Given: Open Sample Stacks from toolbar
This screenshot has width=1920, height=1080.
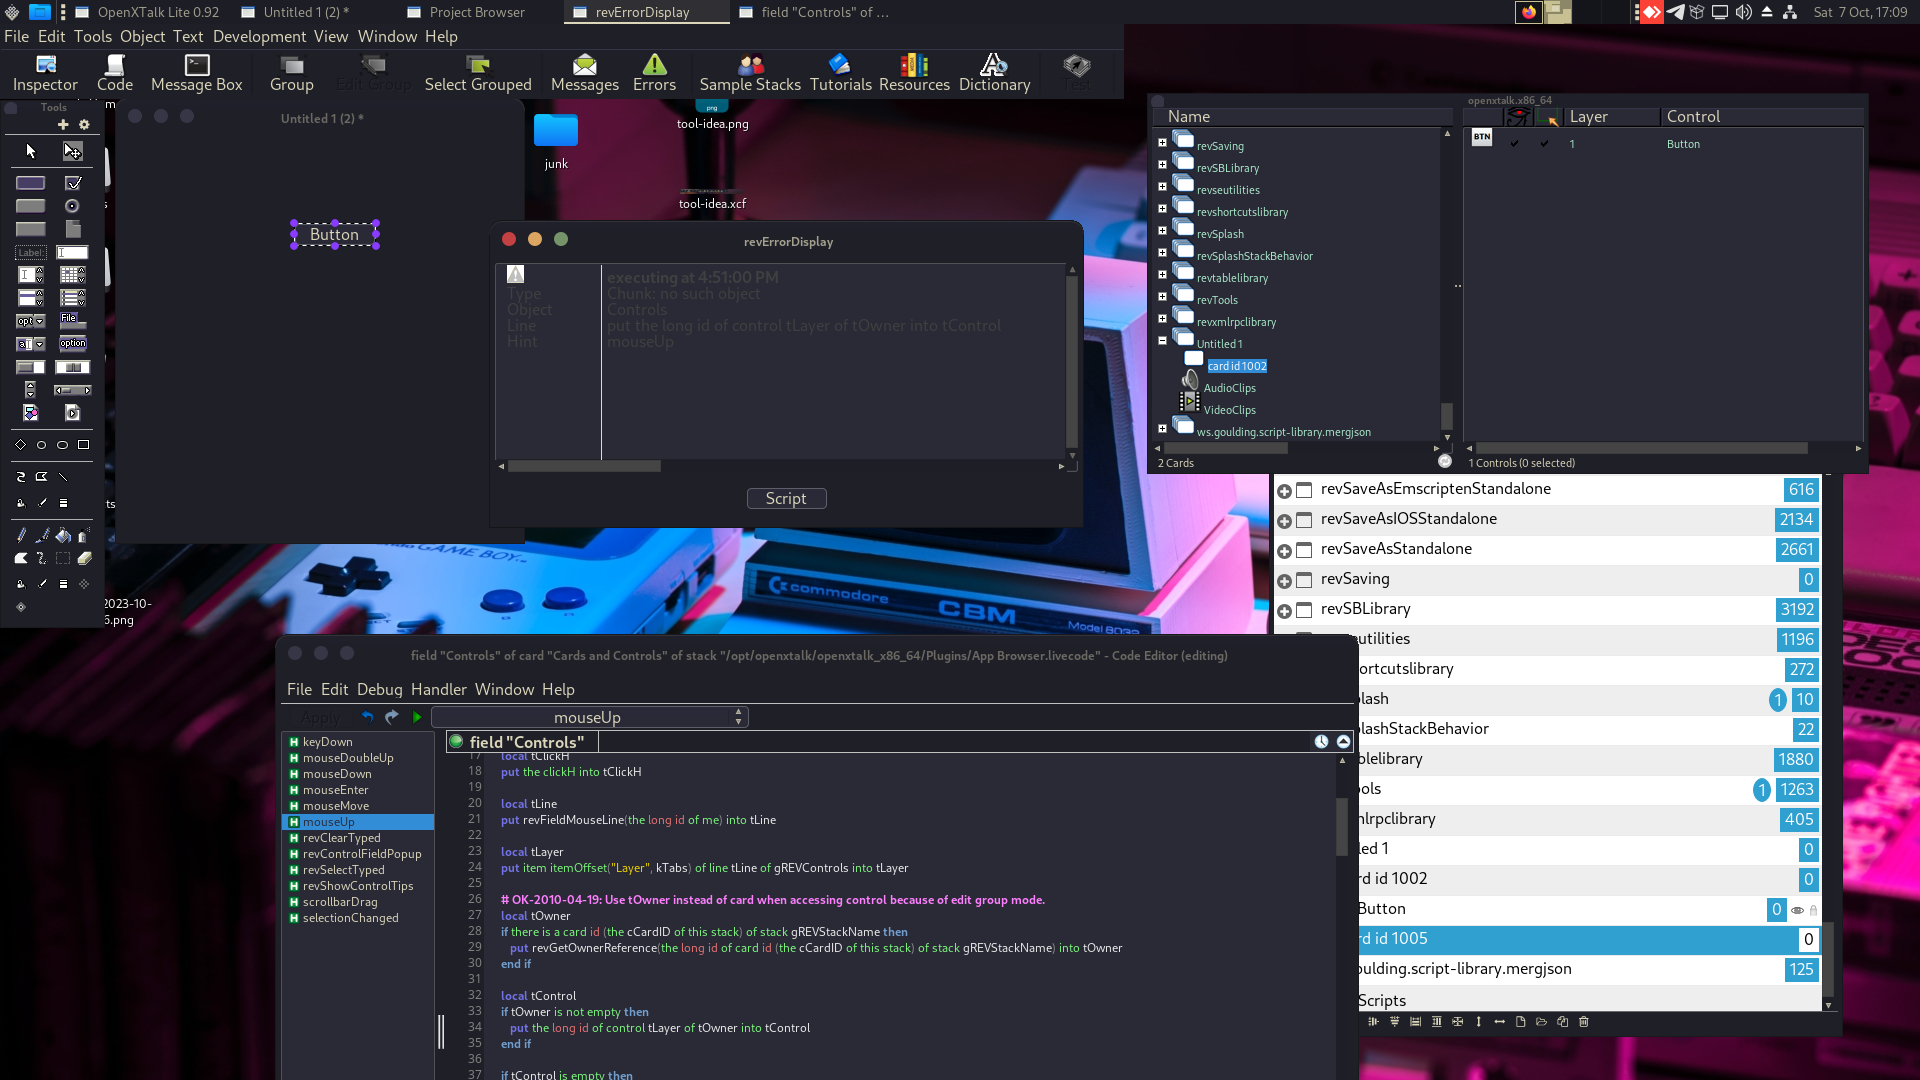Looking at the screenshot, I should pyautogui.click(x=750, y=73).
